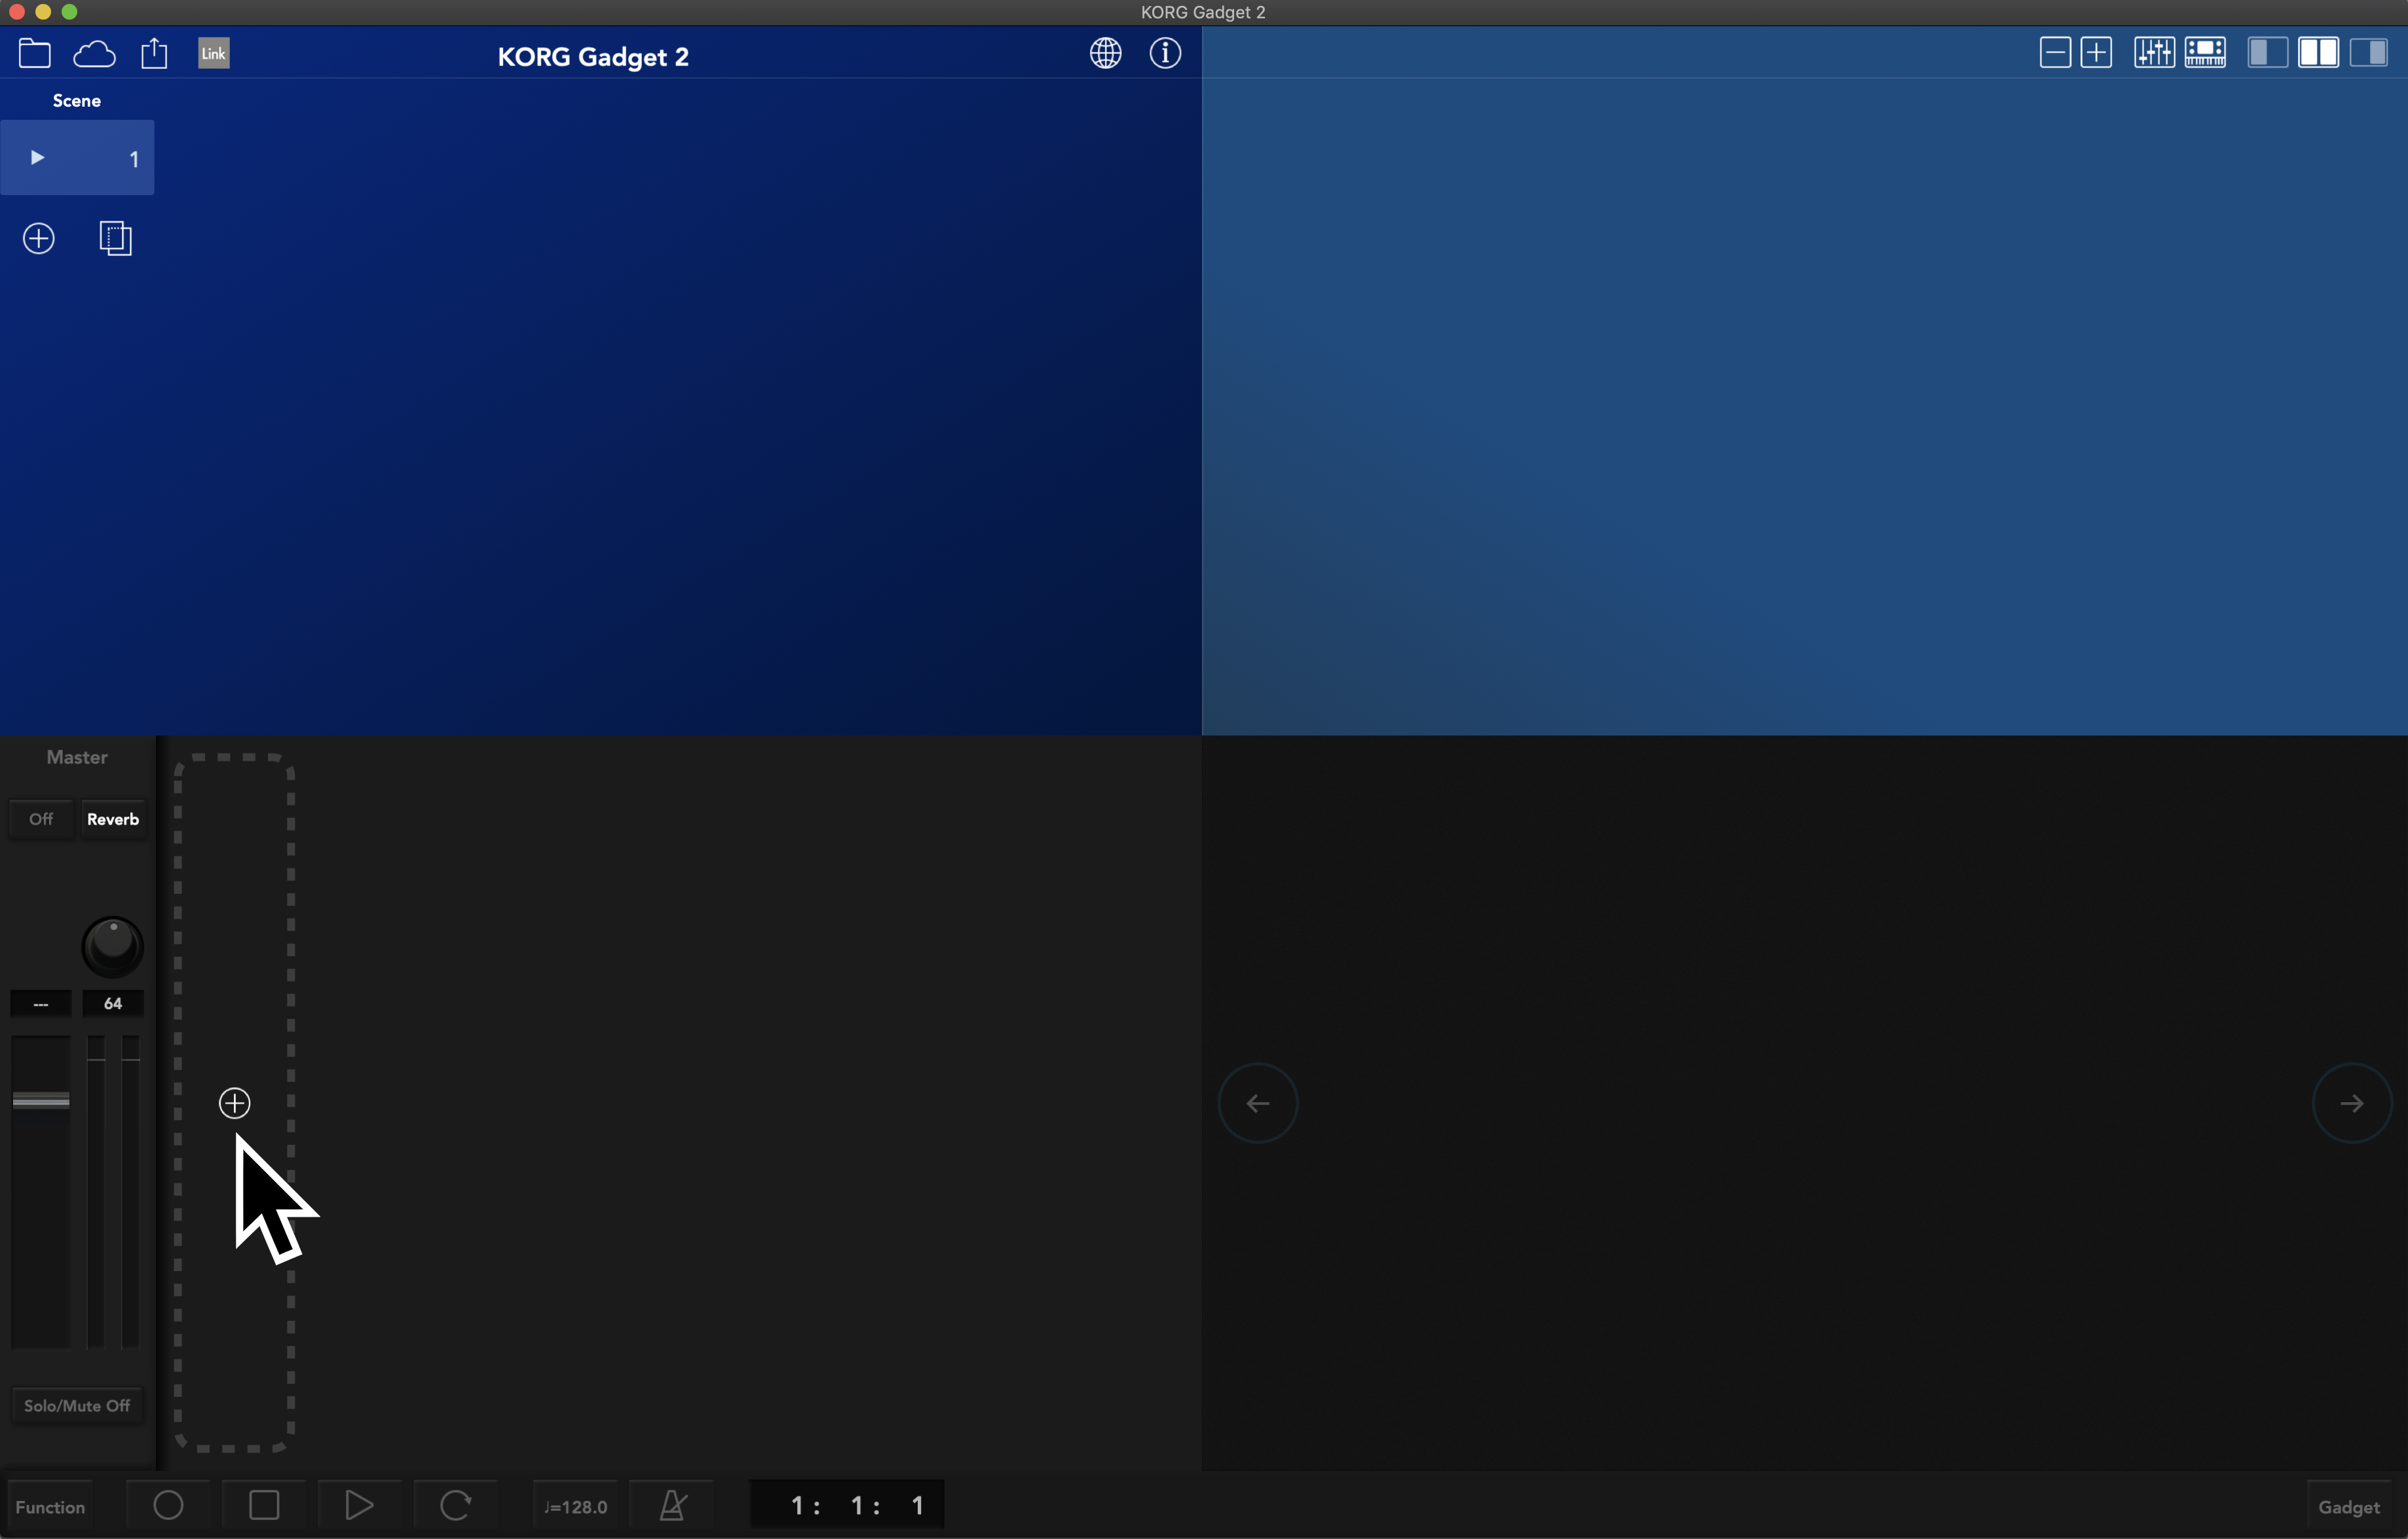
Task: Click the KORG Gadget 2 song title
Action: 593,57
